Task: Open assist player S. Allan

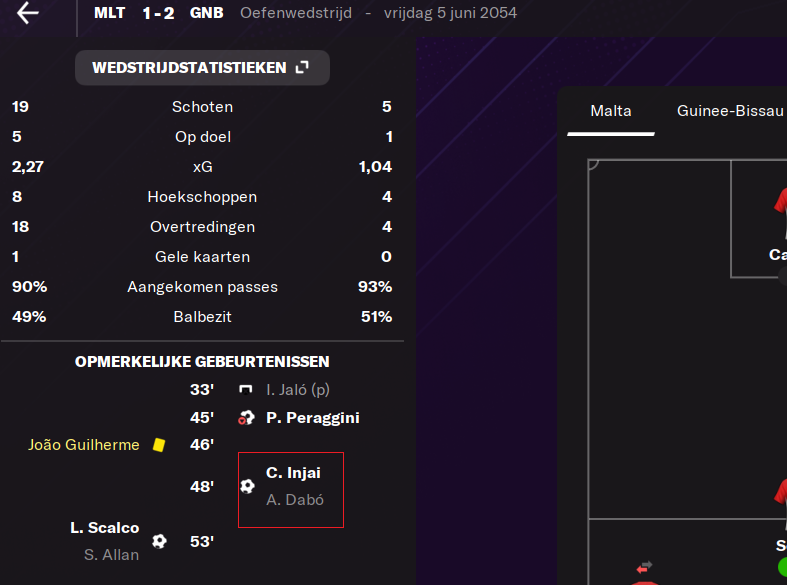Action: (111, 555)
